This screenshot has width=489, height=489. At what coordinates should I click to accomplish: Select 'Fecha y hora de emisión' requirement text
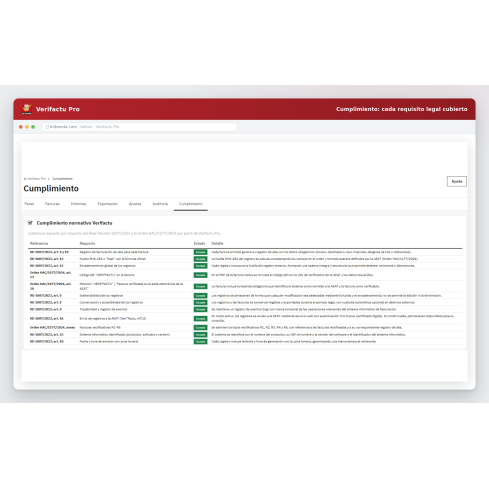(x=109, y=341)
